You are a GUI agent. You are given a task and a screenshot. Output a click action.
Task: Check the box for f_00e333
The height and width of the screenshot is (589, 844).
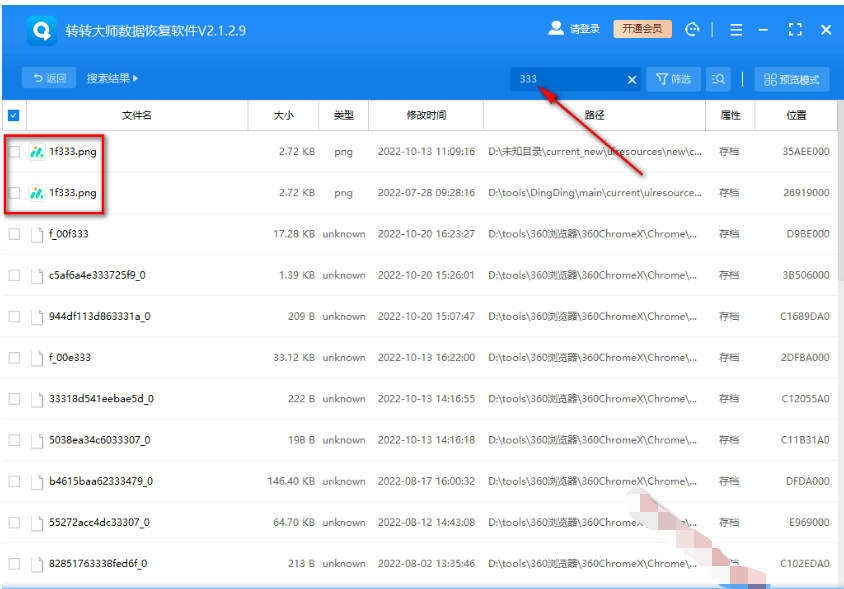(14, 357)
